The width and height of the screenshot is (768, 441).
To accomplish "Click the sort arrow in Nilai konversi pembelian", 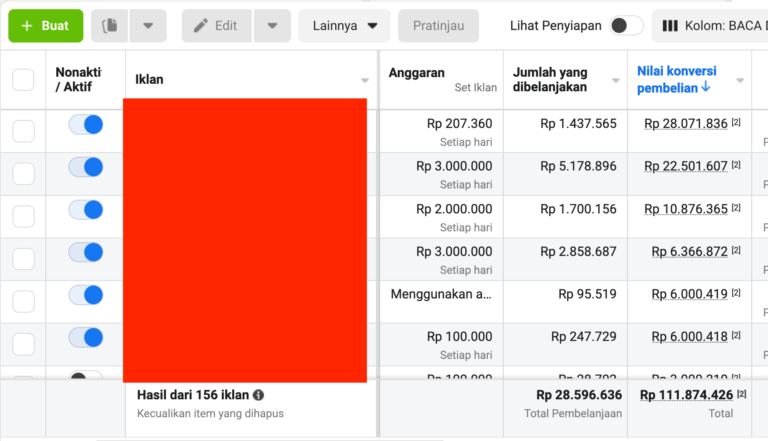I will [706, 87].
